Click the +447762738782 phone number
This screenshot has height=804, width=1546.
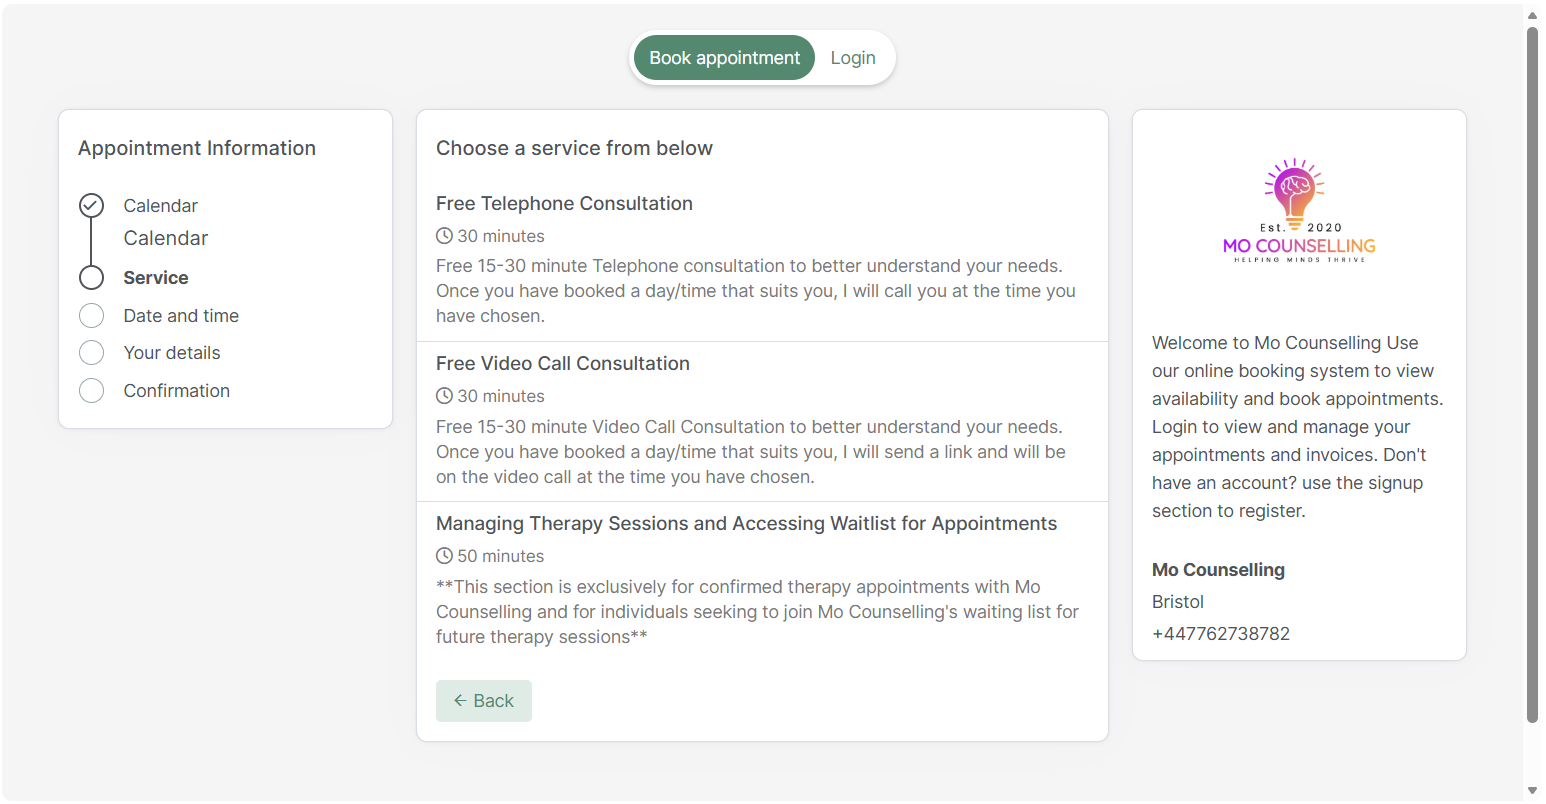pyautogui.click(x=1221, y=634)
